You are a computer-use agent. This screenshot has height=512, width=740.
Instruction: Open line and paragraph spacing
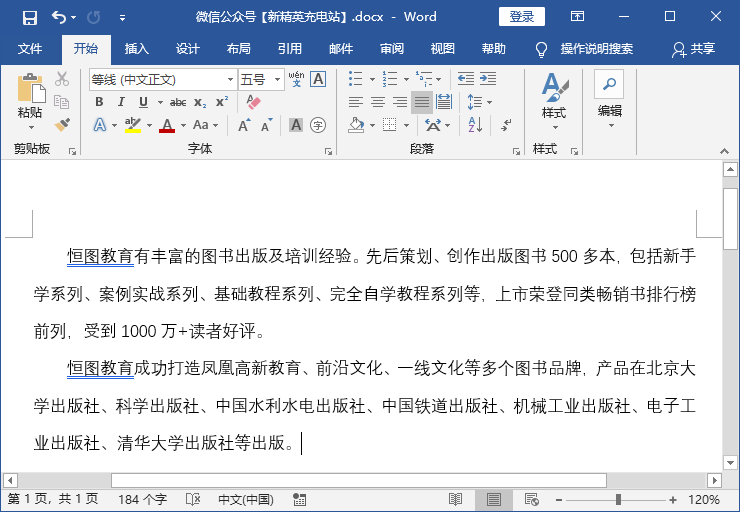pyautogui.click(x=475, y=102)
